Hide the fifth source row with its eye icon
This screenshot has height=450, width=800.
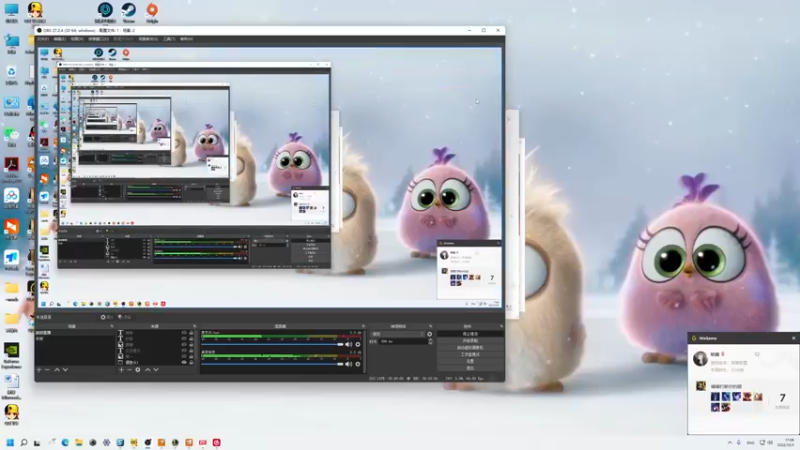[x=184, y=356]
